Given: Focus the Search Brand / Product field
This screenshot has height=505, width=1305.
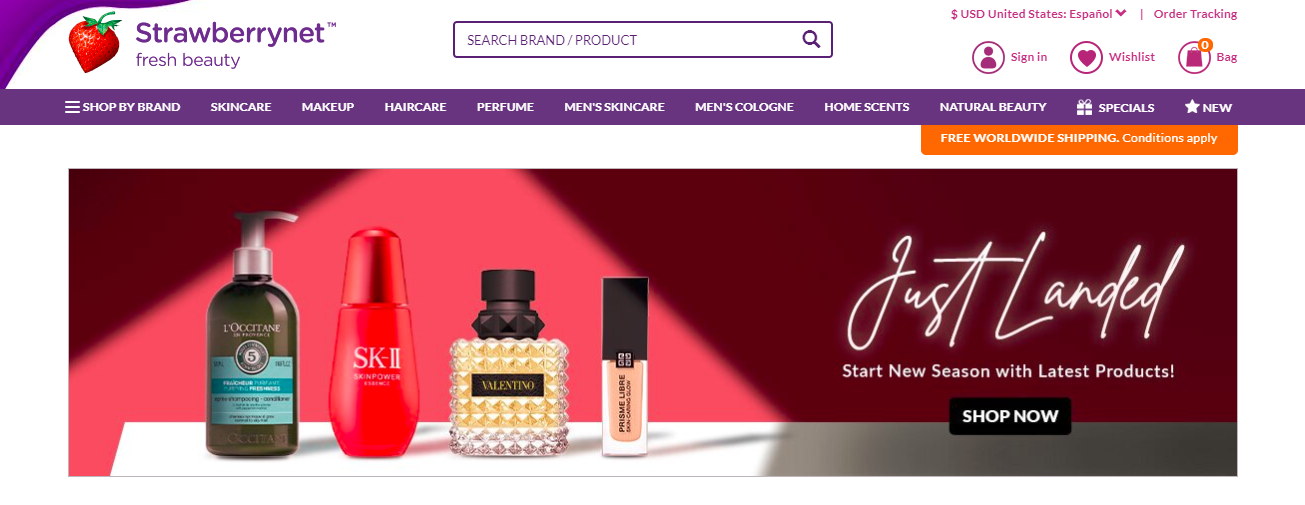Looking at the screenshot, I should click(643, 40).
